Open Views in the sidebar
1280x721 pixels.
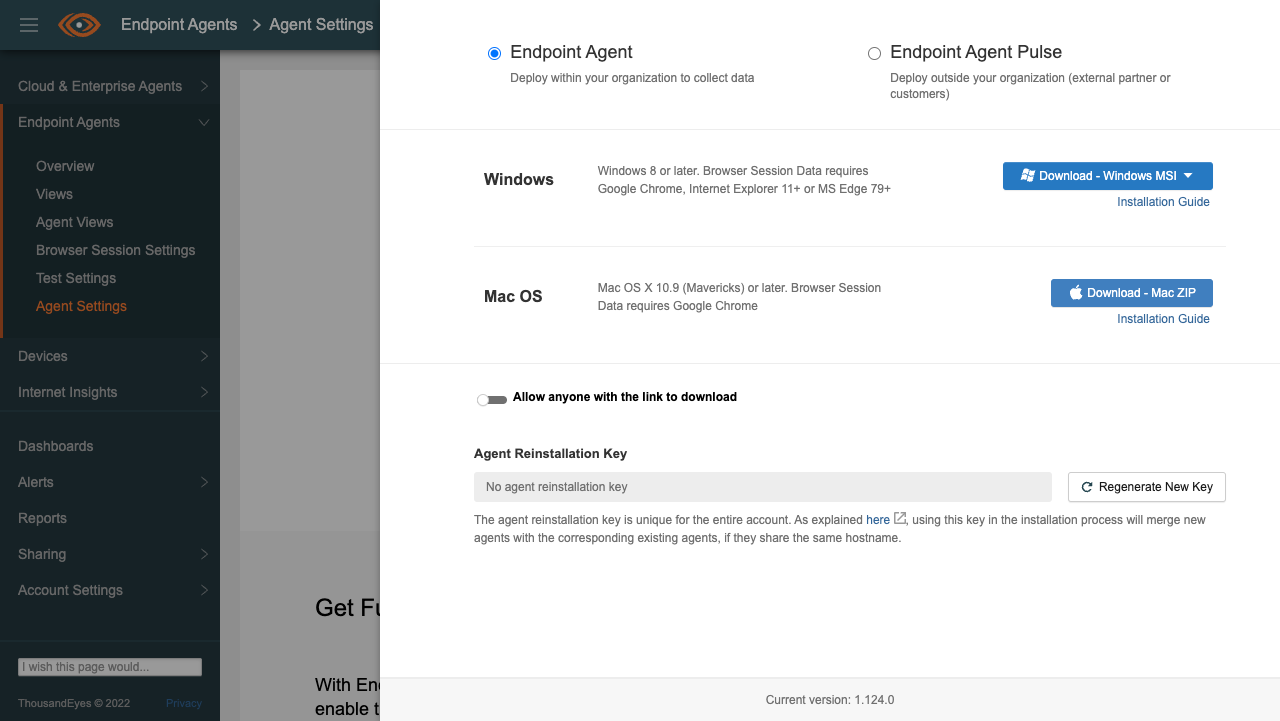tap(54, 194)
